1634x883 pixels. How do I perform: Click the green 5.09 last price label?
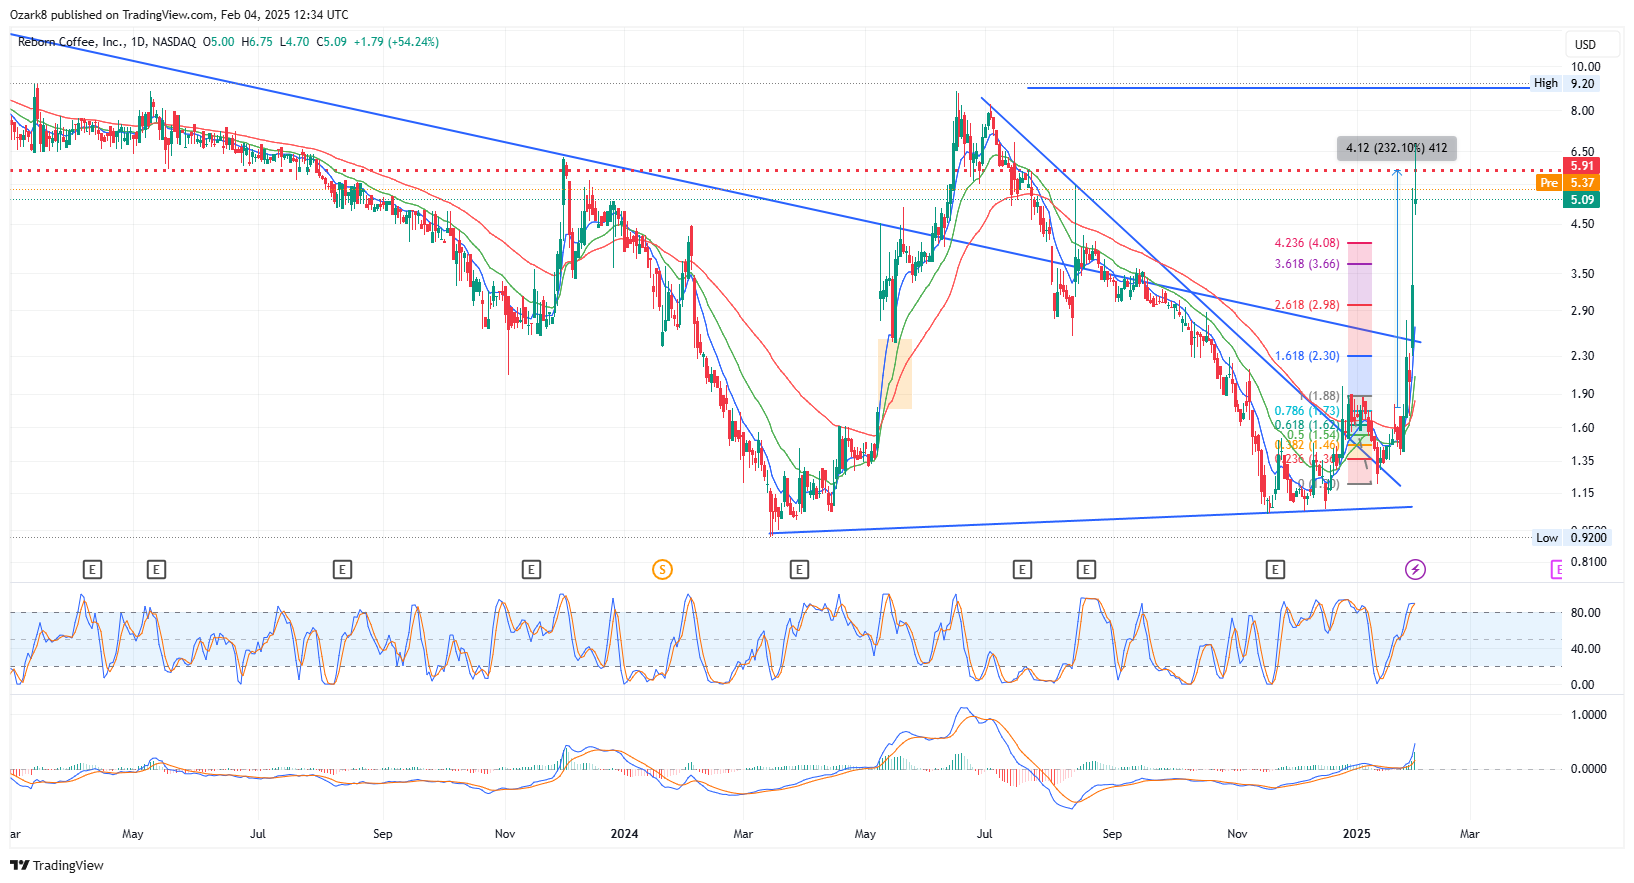tap(1581, 200)
